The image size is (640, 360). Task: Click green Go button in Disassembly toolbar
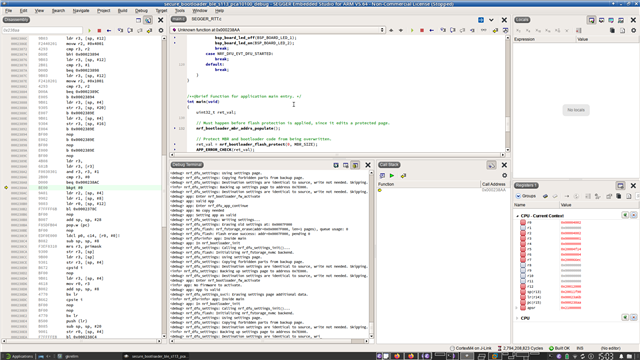click(89, 30)
